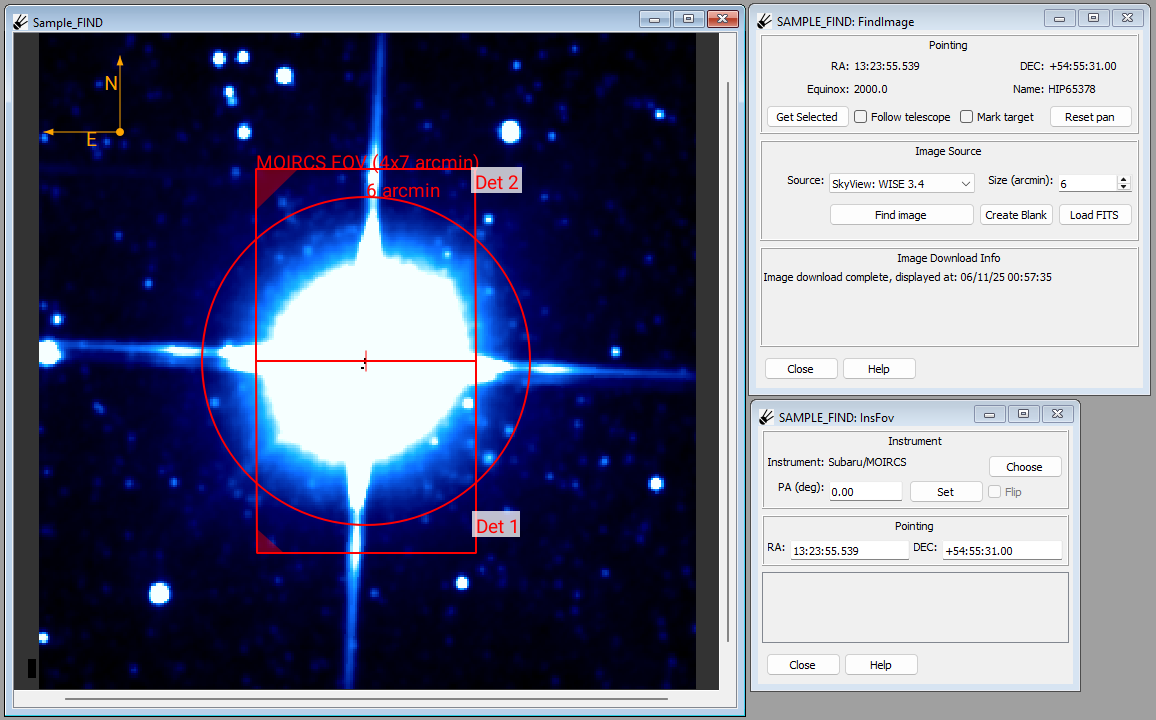Click the 6 arcmin circle label
The width and height of the screenshot is (1156, 720).
click(x=403, y=191)
